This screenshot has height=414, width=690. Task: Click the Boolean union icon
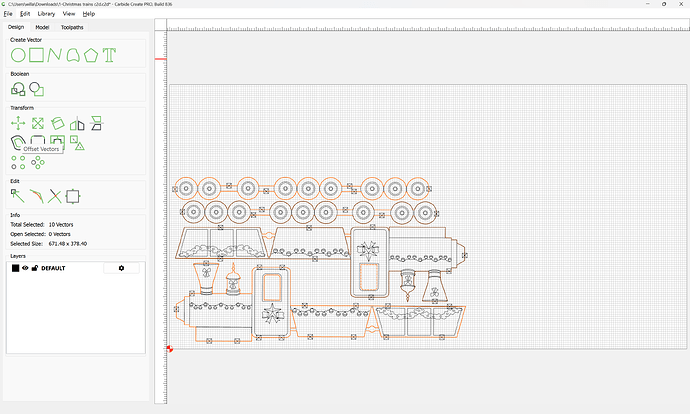click(x=18, y=89)
